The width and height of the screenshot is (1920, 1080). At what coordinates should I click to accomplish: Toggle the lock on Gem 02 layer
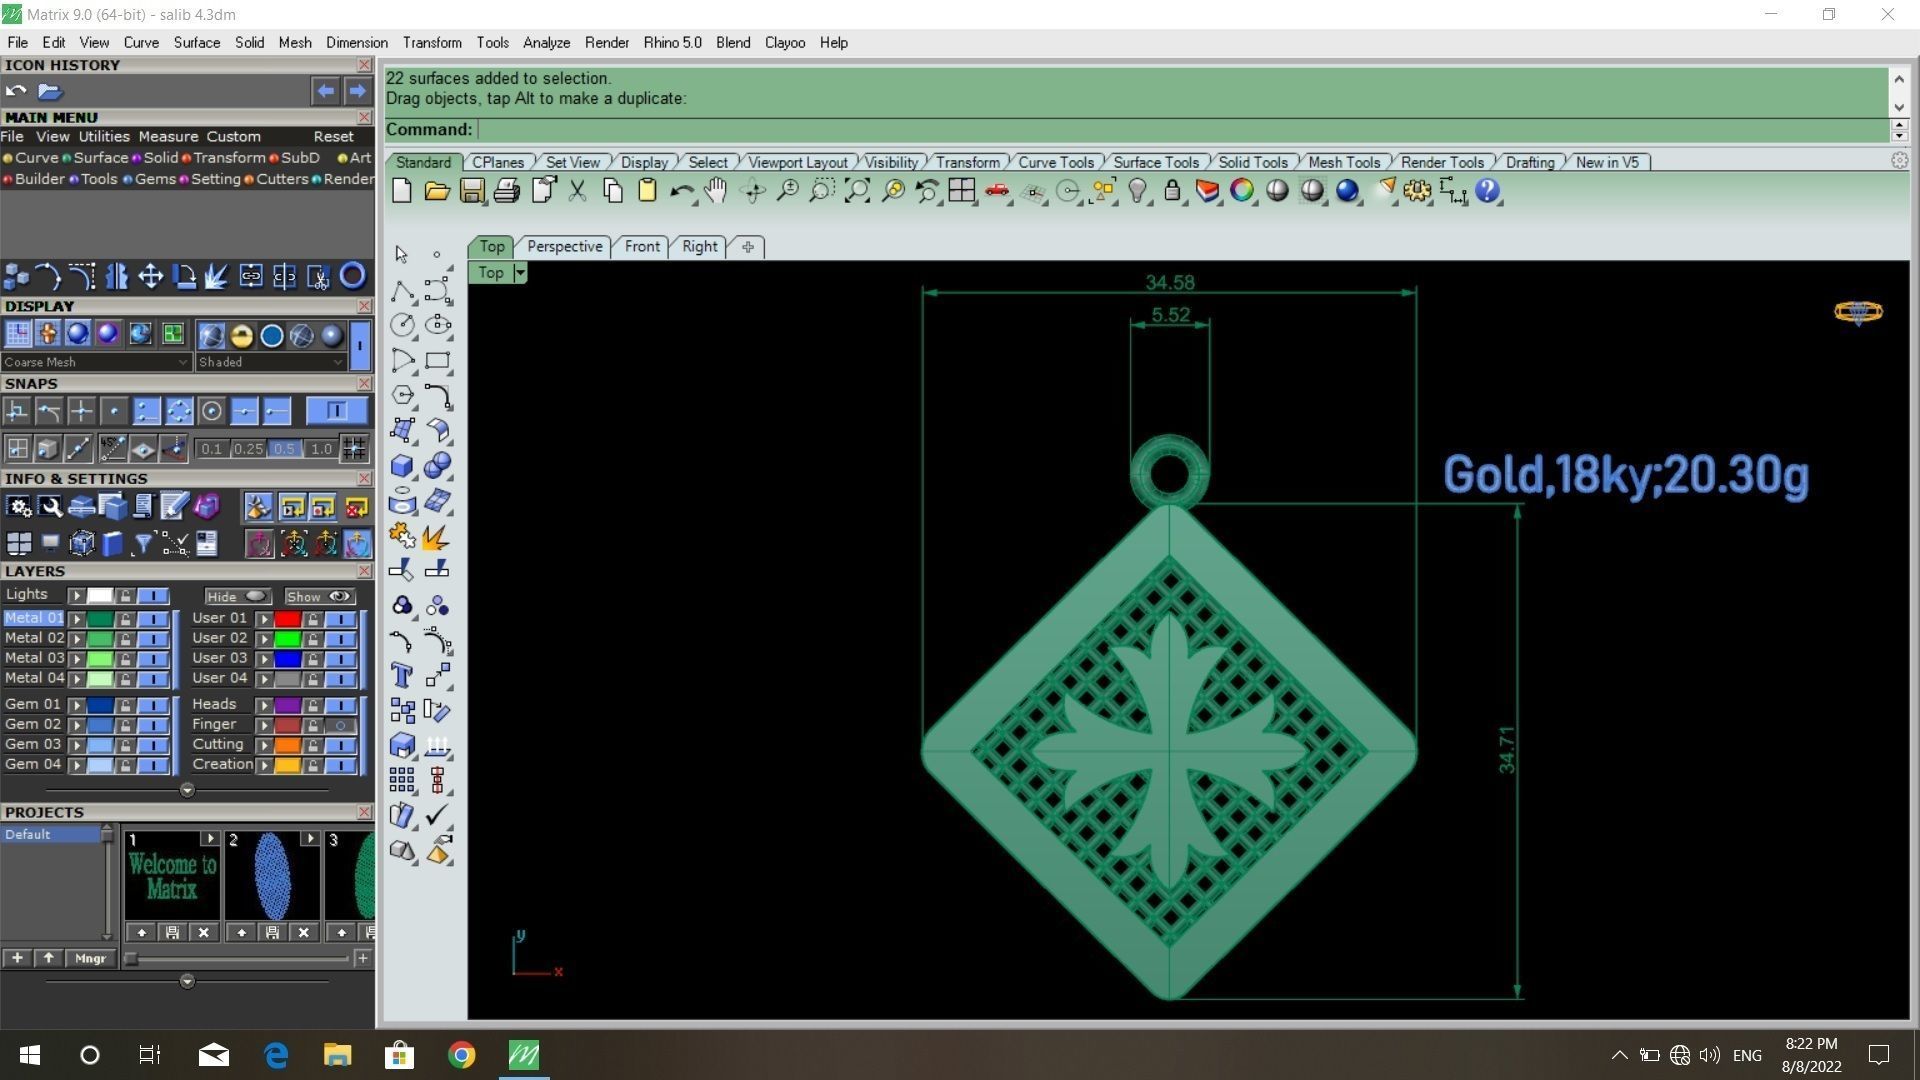coord(125,725)
